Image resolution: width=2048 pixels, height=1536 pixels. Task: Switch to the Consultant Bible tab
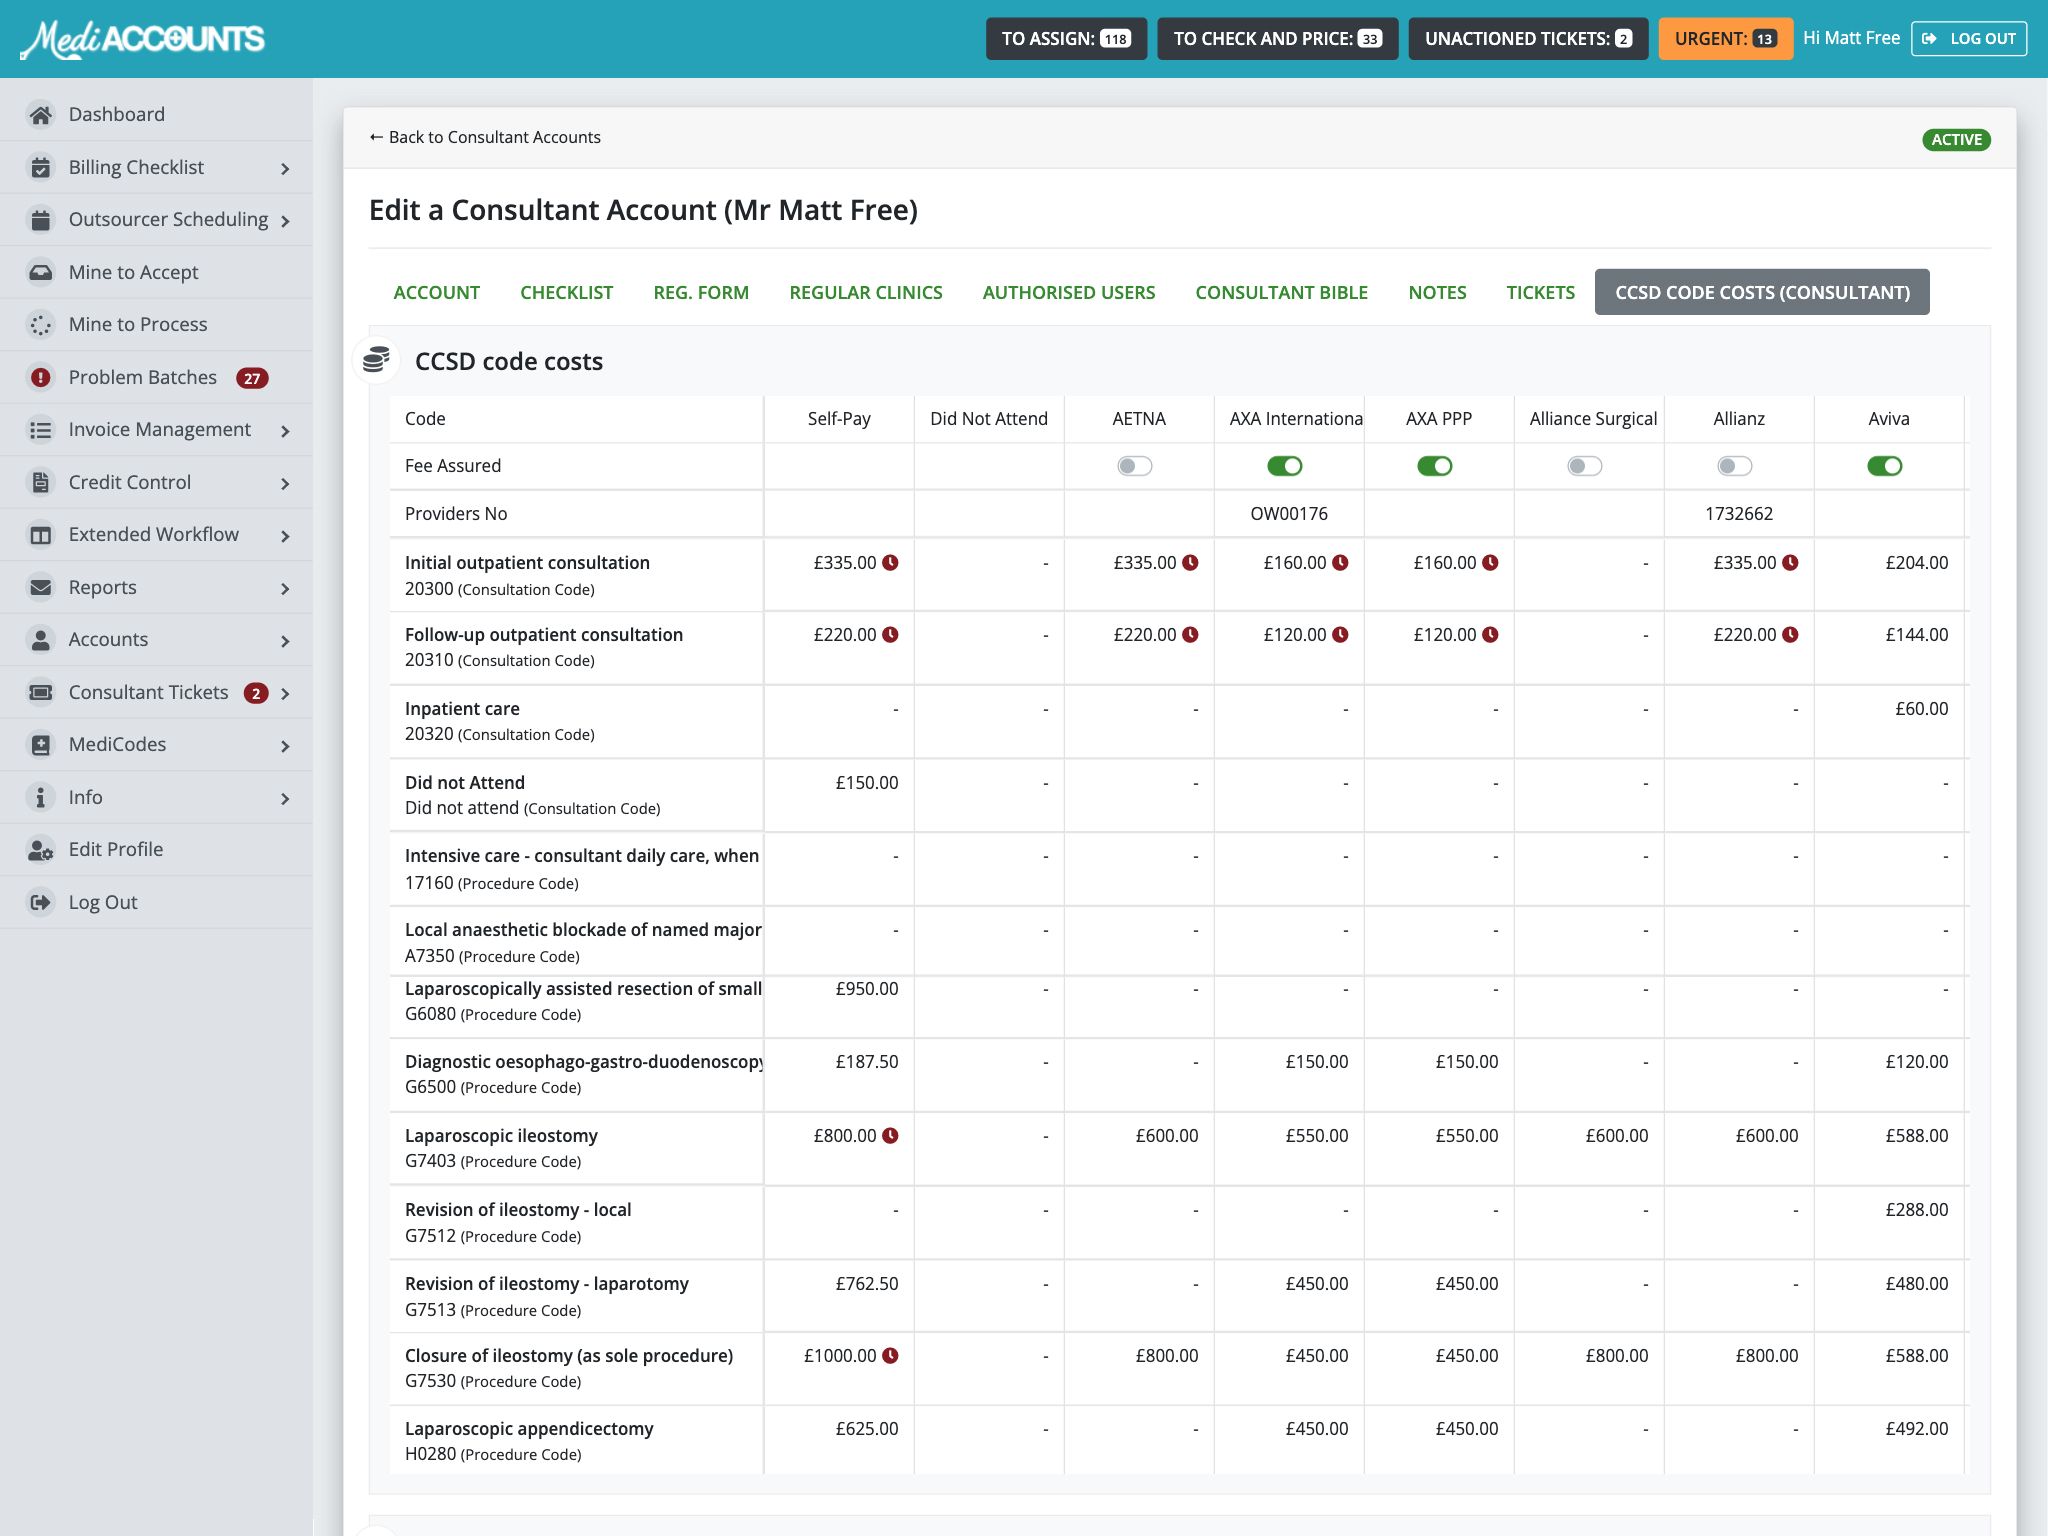point(1281,293)
